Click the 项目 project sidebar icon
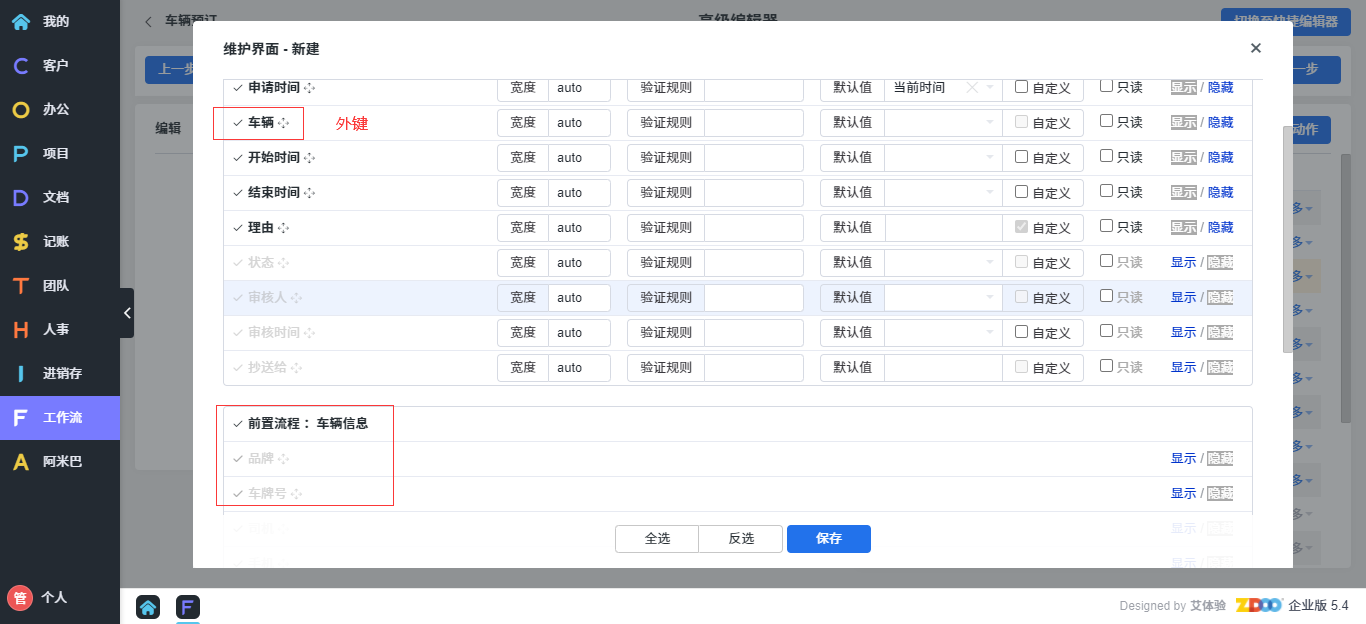The width and height of the screenshot is (1366, 624). pos(21,154)
